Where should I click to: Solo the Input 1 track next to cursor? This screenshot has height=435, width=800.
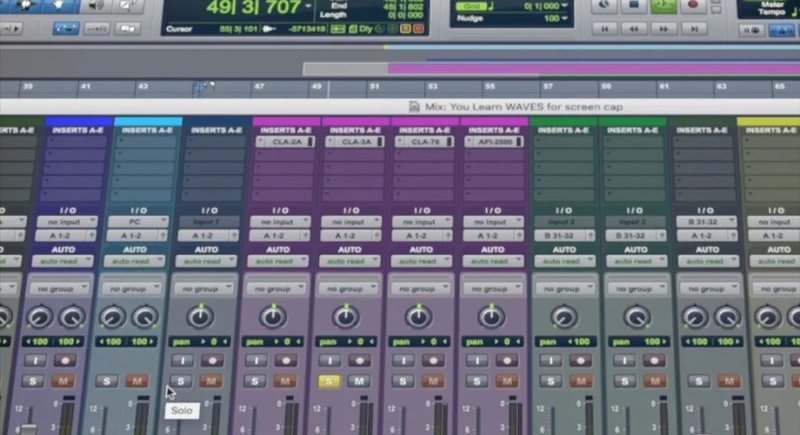pos(181,381)
